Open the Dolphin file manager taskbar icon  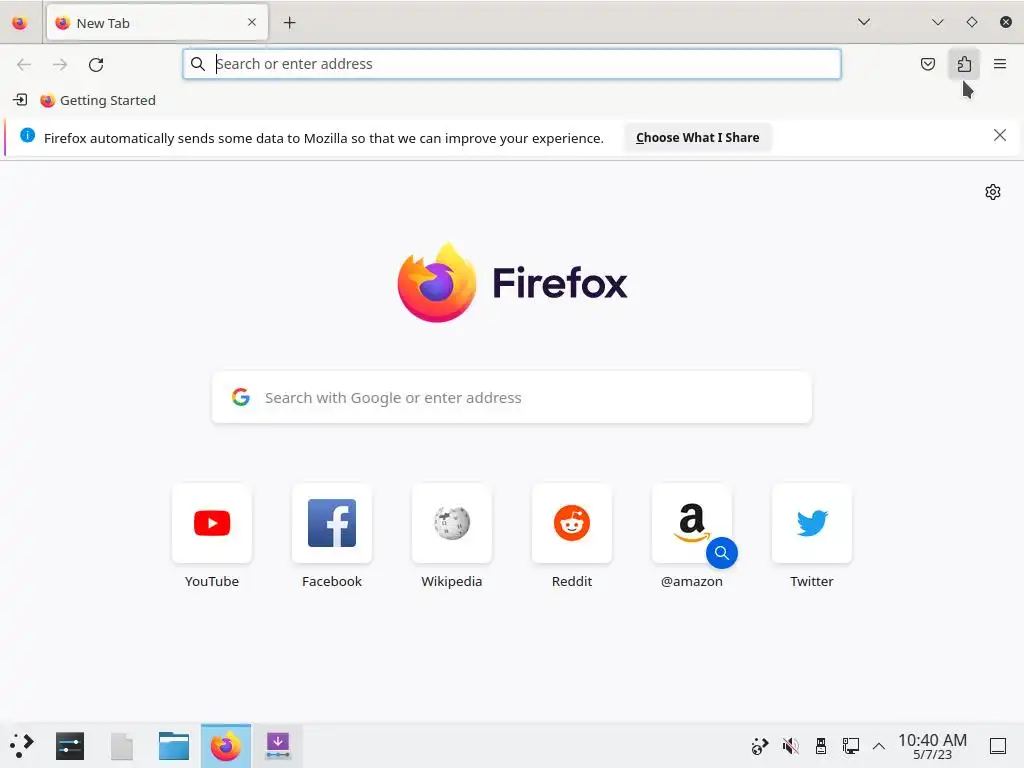(x=174, y=746)
